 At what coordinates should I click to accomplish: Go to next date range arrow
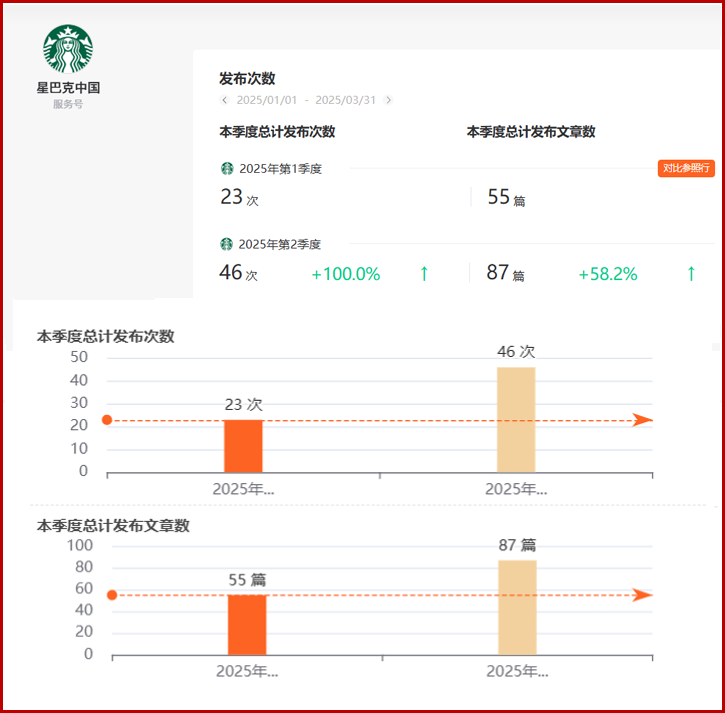click(x=388, y=100)
